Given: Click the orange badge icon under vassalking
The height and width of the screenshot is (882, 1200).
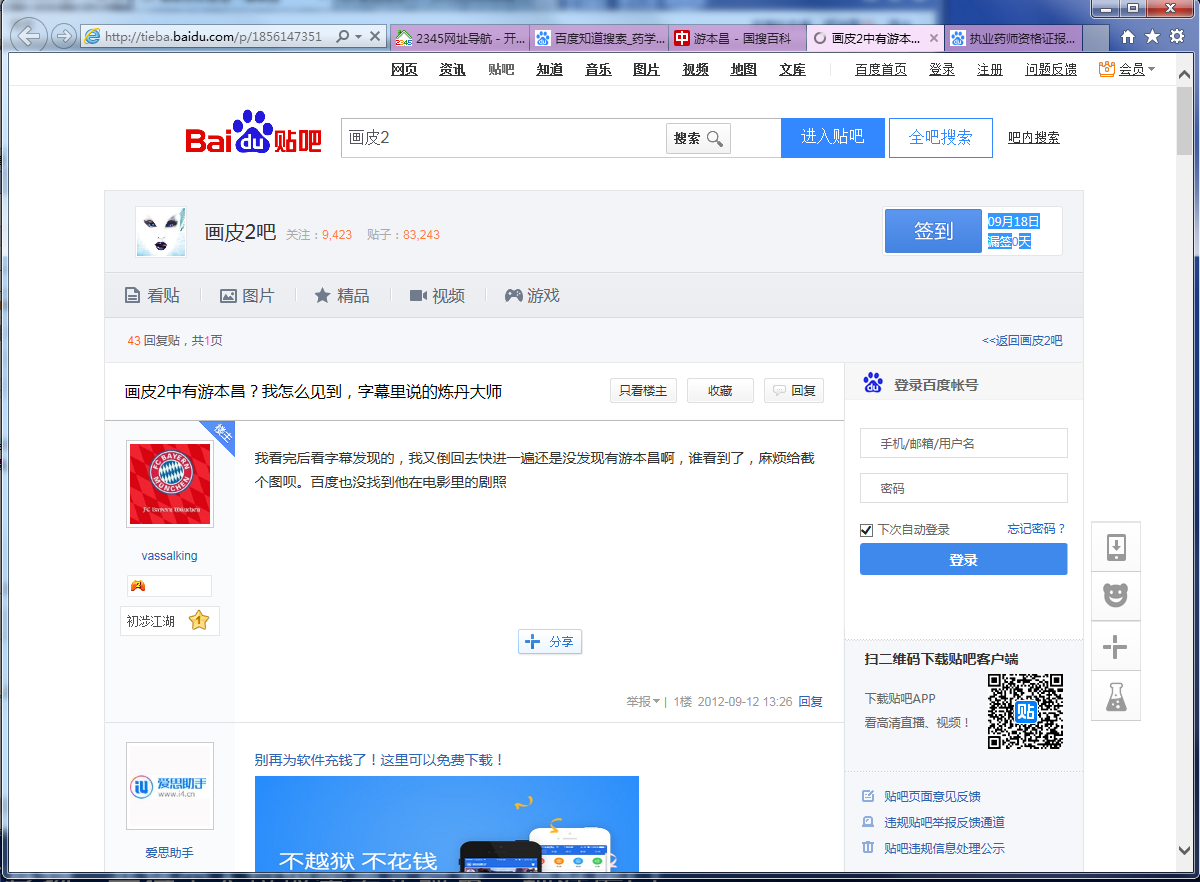Looking at the screenshot, I should coord(138,586).
